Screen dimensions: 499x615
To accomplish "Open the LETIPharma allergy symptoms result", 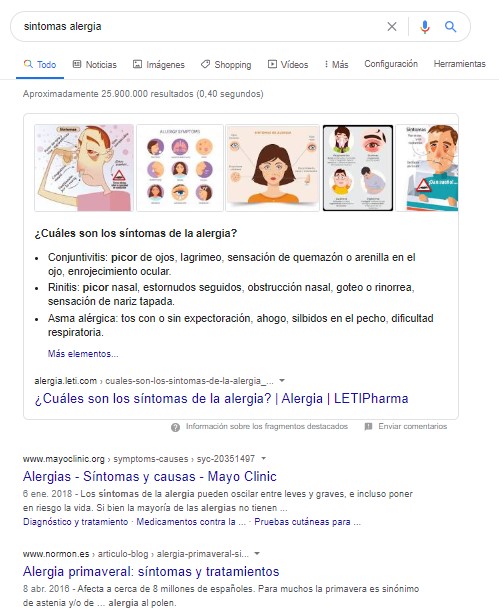I will coord(221,398).
